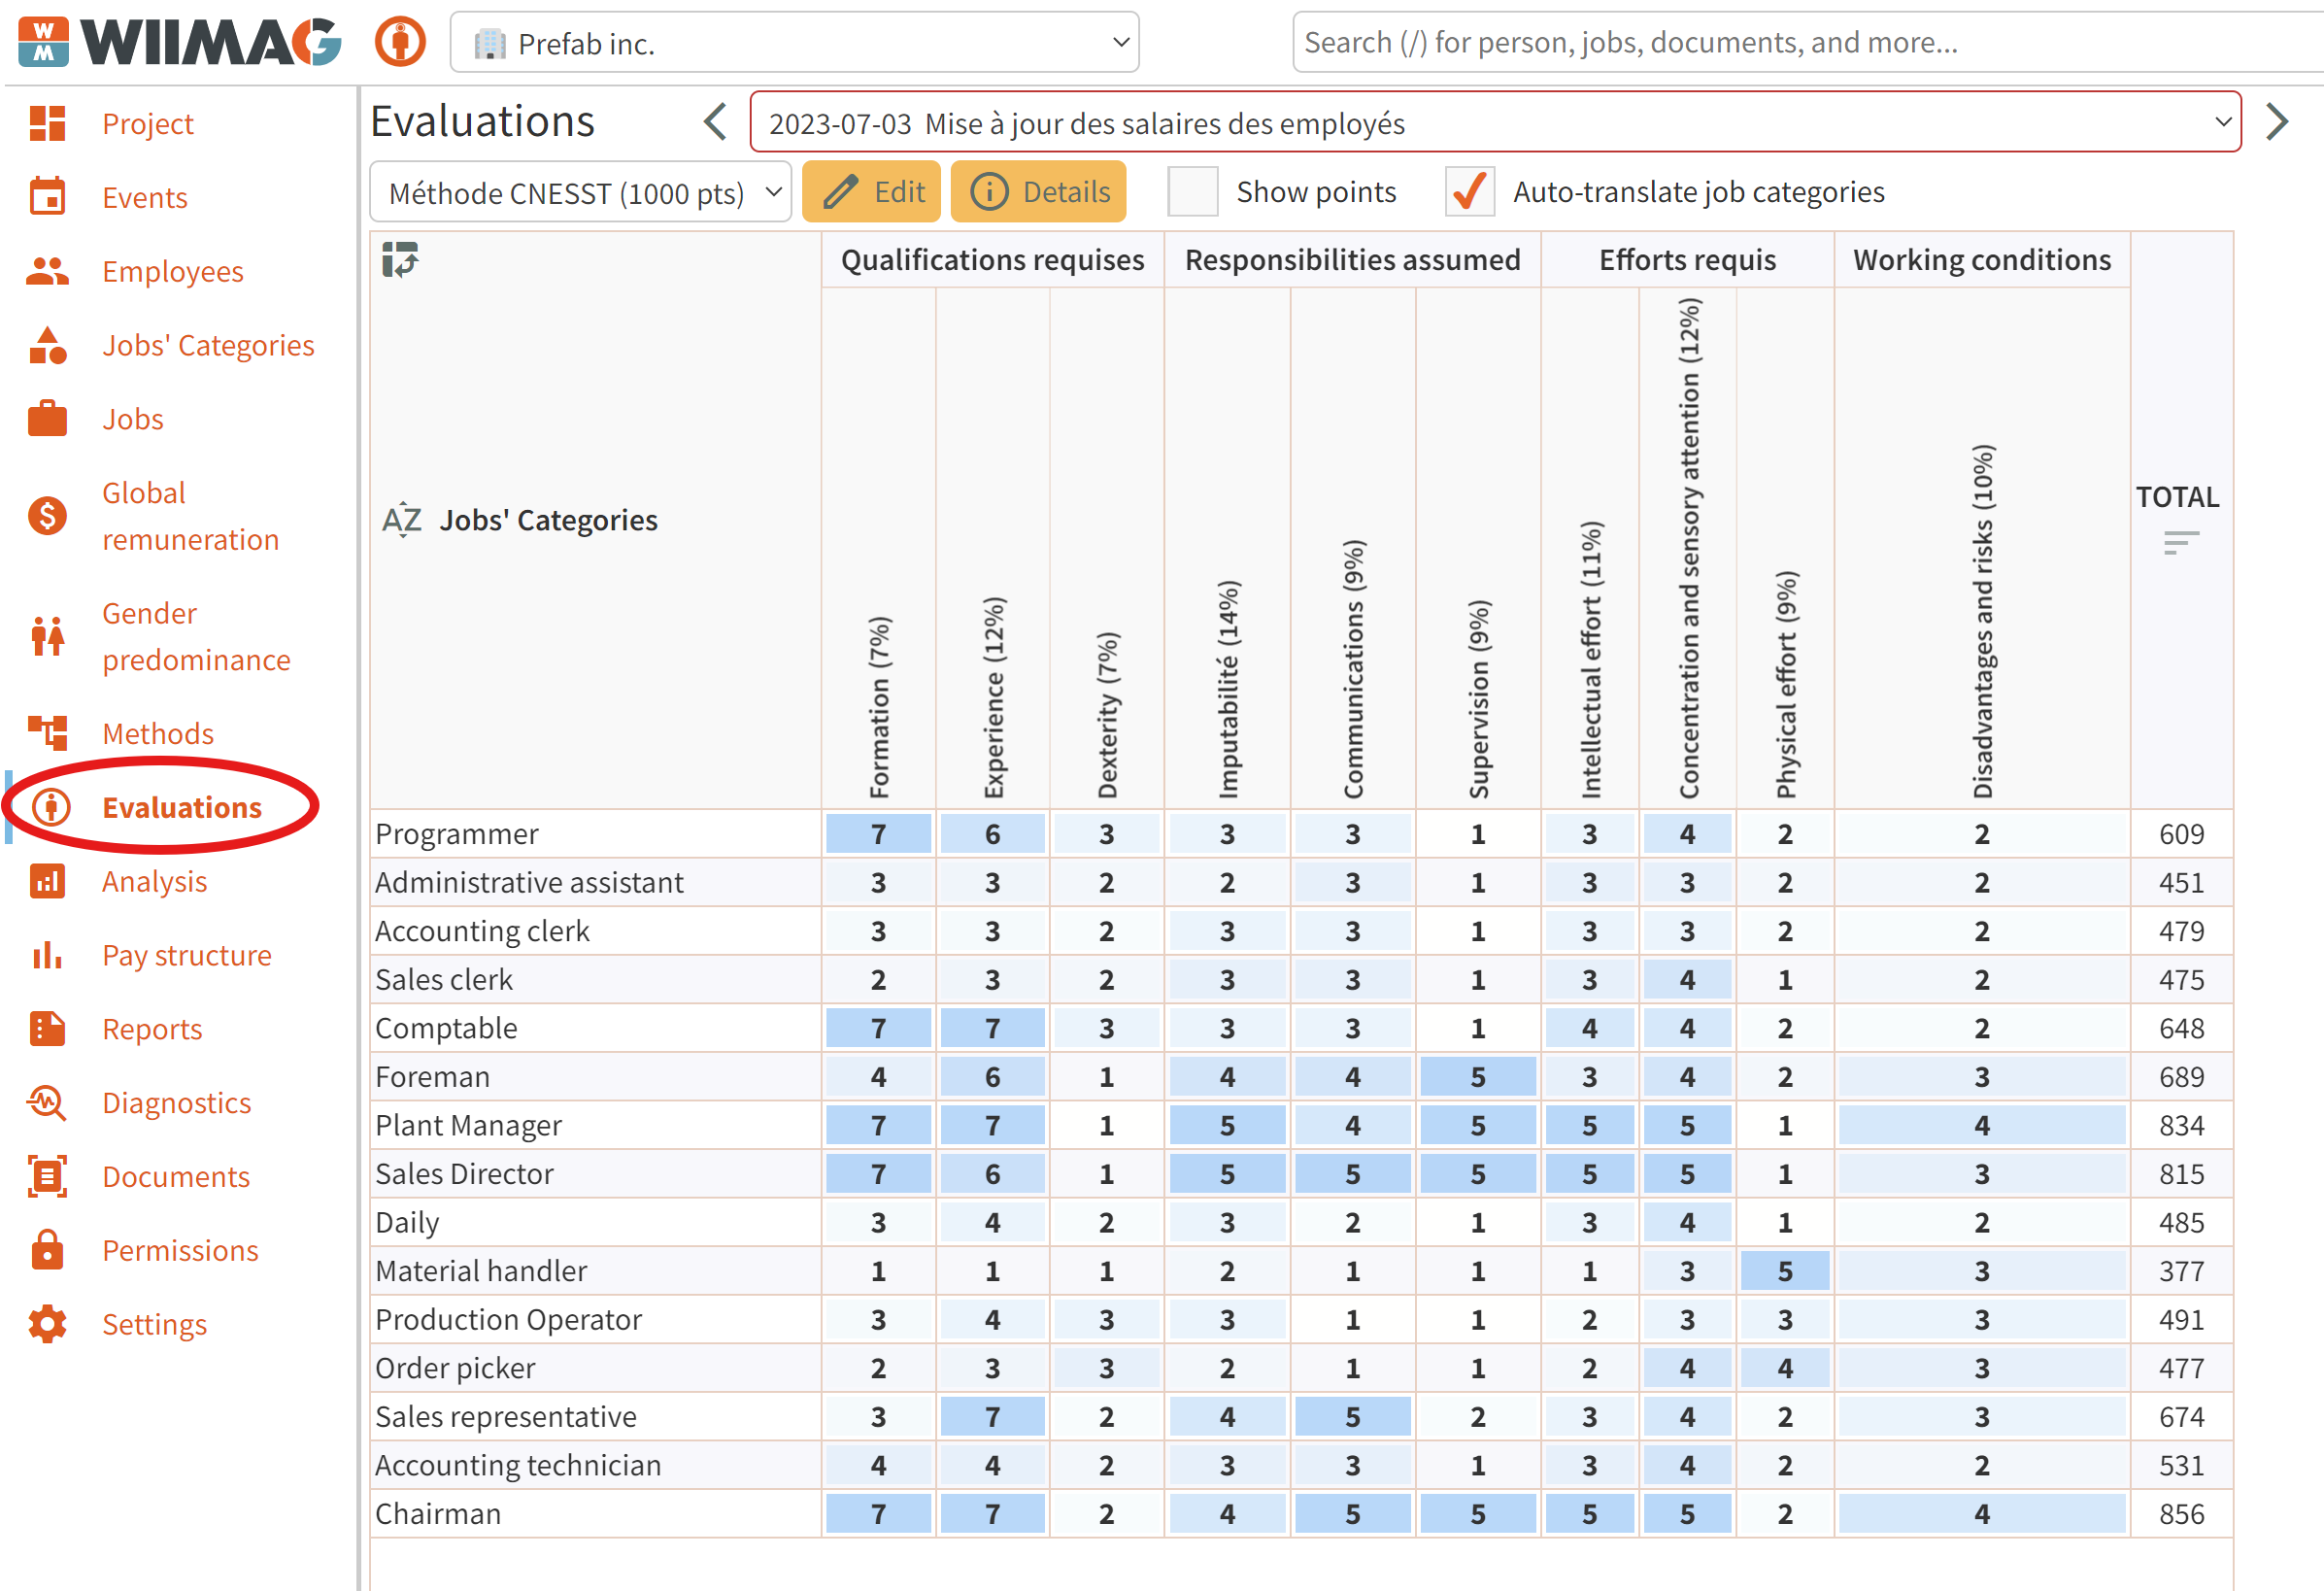This screenshot has width=2324, height=1591.
Task: Click the orange person info icon beside the logo
Action: click(x=401, y=43)
